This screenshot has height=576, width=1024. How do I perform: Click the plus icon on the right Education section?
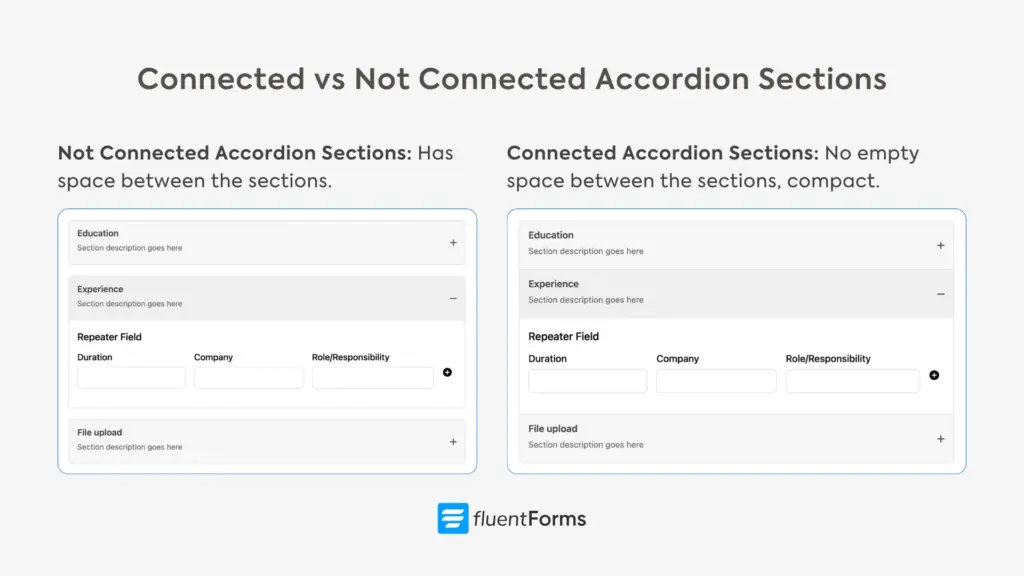point(941,244)
